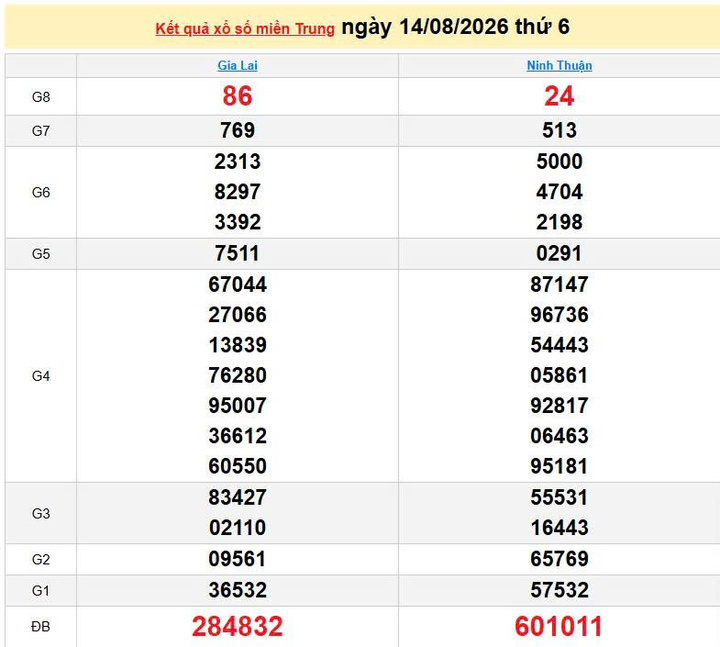Open the Gia Lai province link
Image resolution: width=720 pixels, height=647 pixels.
(x=237, y=66)
